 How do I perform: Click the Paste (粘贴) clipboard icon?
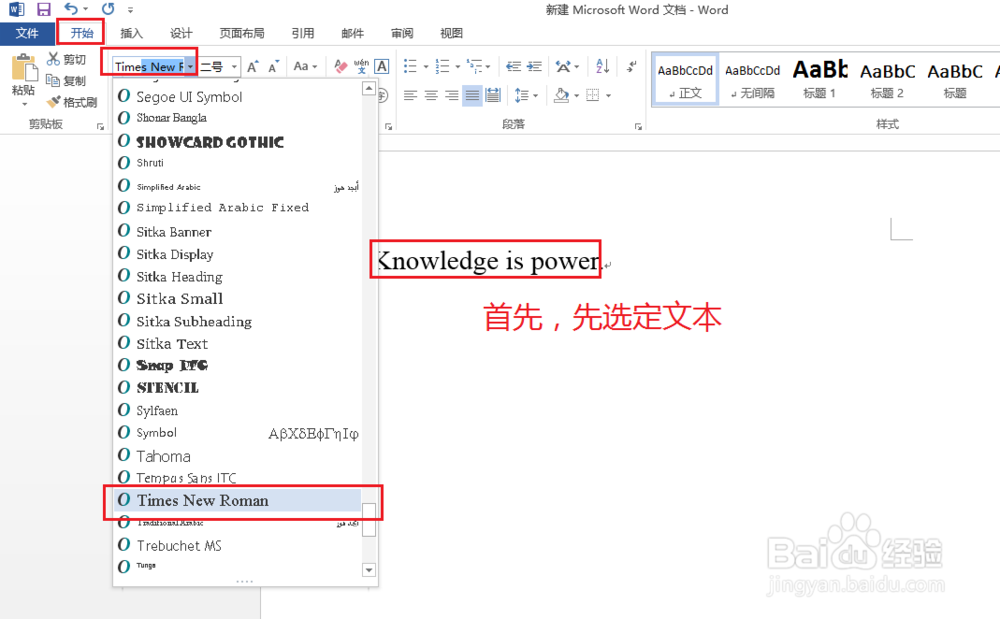coord(24,69)
